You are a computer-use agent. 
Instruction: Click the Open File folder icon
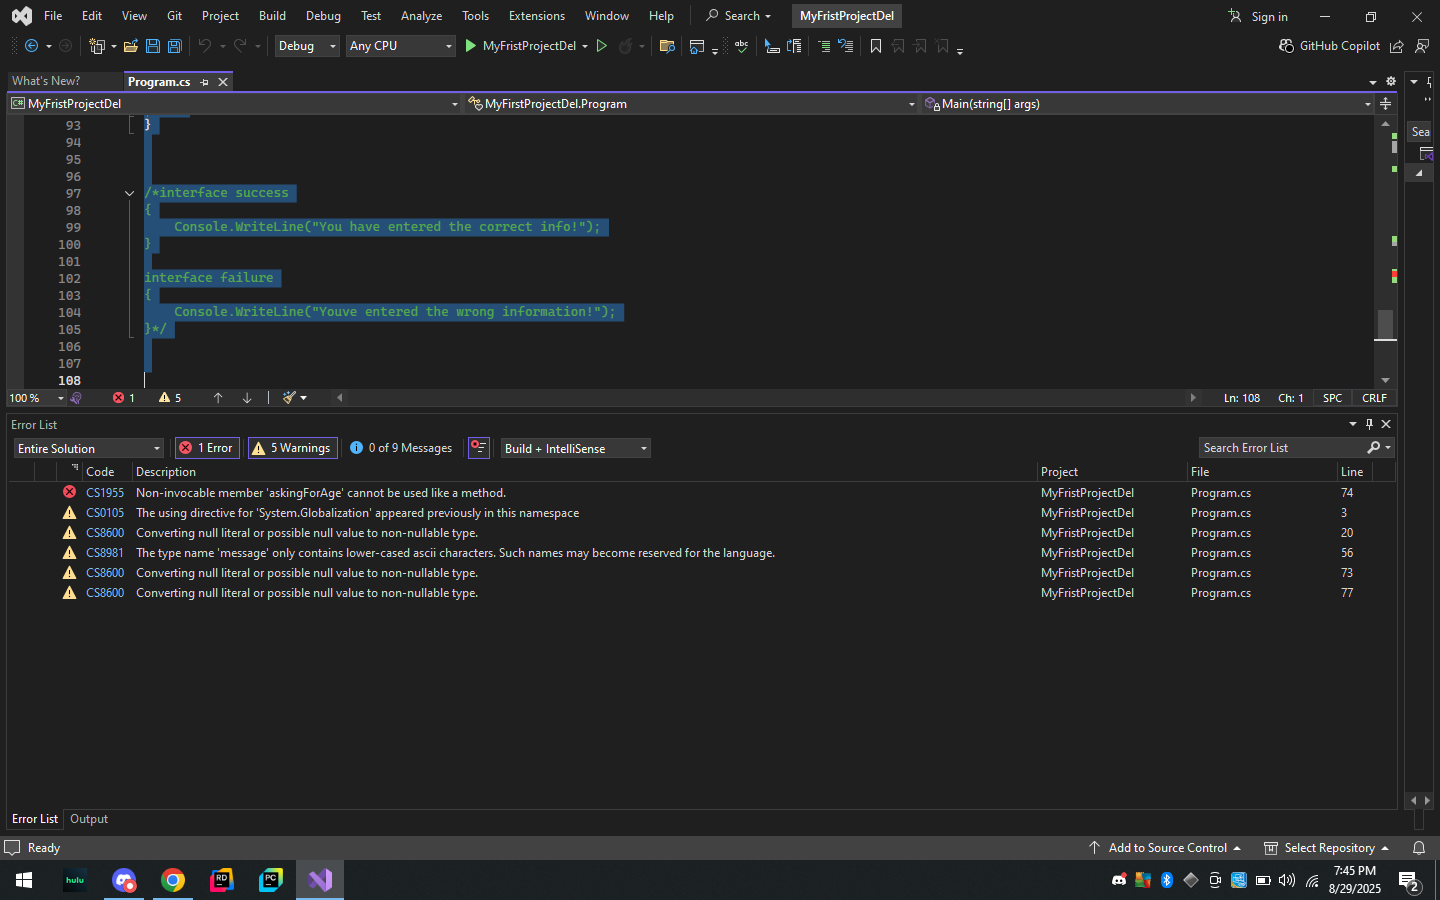[x=131, y=46]
